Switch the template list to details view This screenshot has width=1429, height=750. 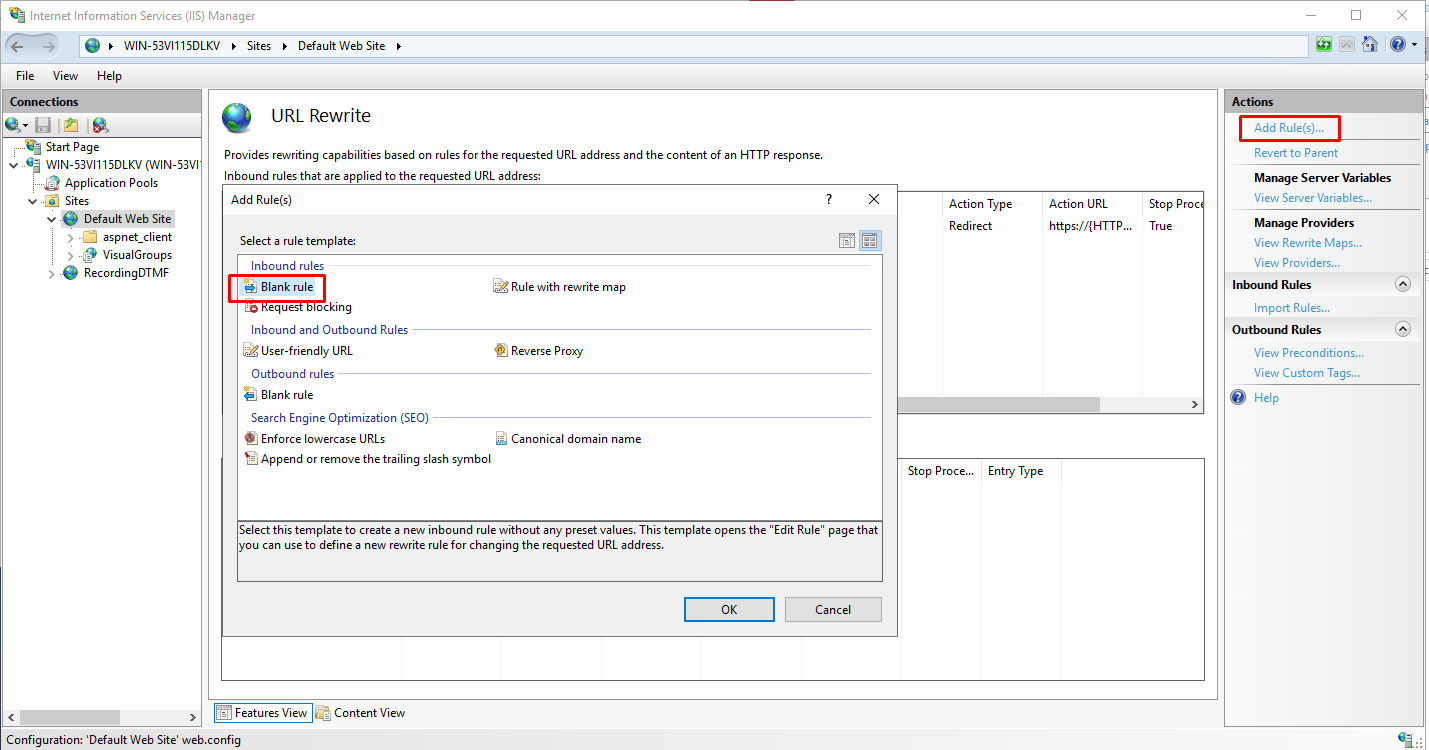tap(847, 241)
